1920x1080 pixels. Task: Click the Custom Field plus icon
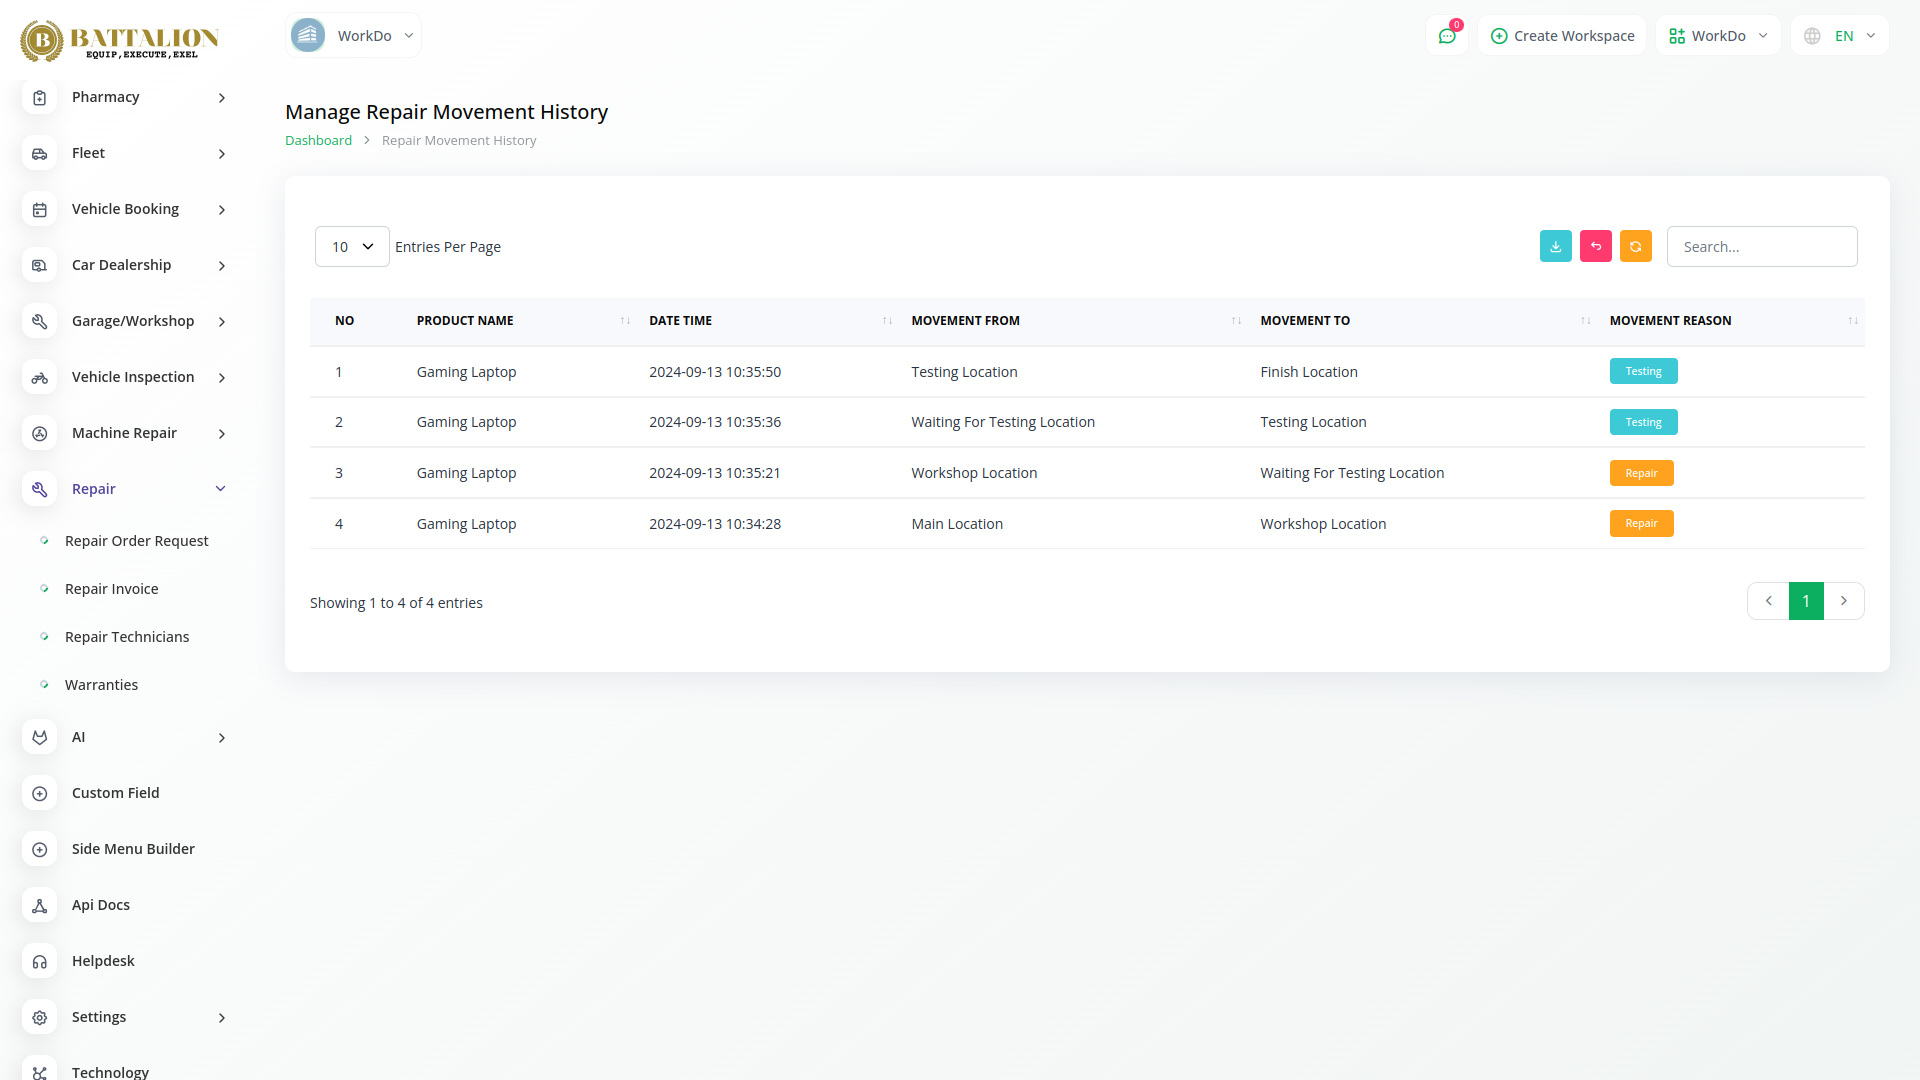click(x=40, y=793)
